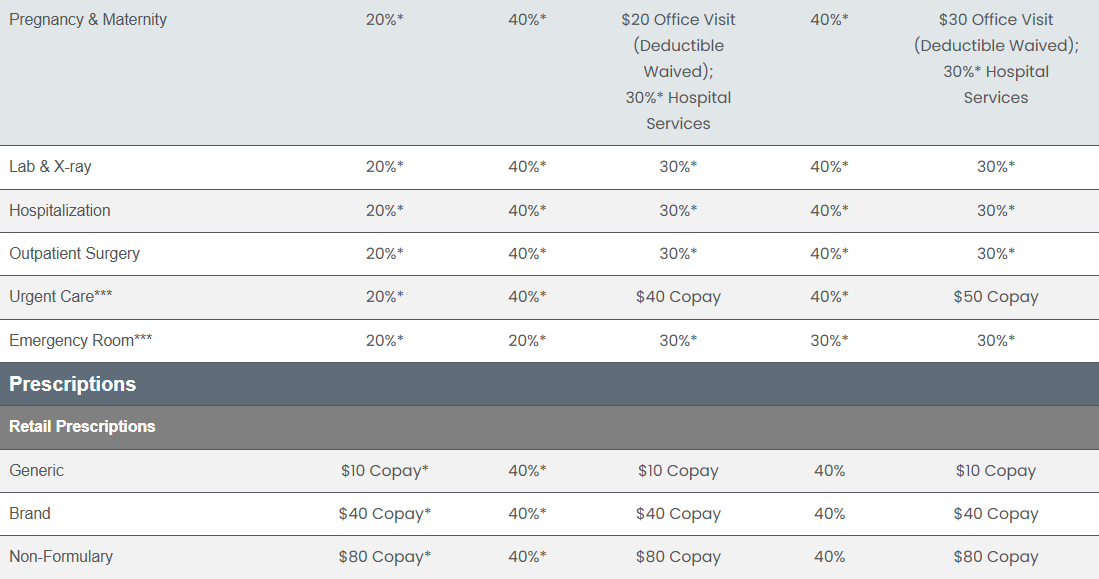1099x579 pixels.
Task: Click the first 20%* Emergency Room cell
Action: 385,341
